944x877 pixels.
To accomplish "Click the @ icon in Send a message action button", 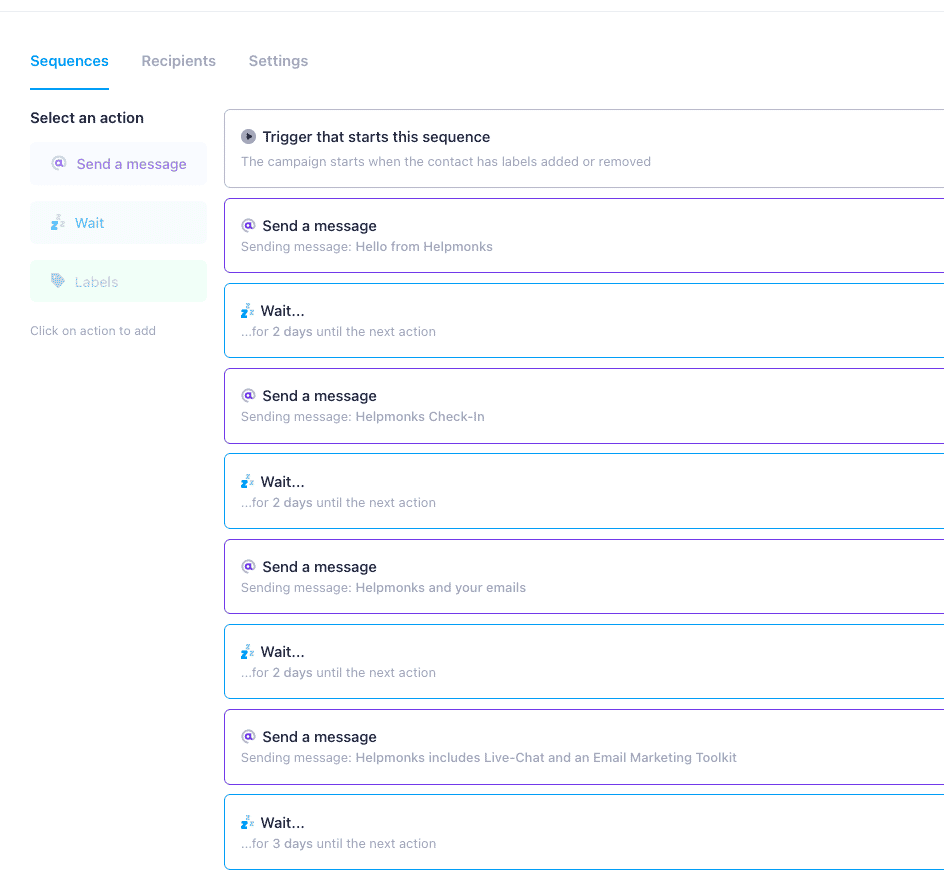I will click(x=58, y=163).
